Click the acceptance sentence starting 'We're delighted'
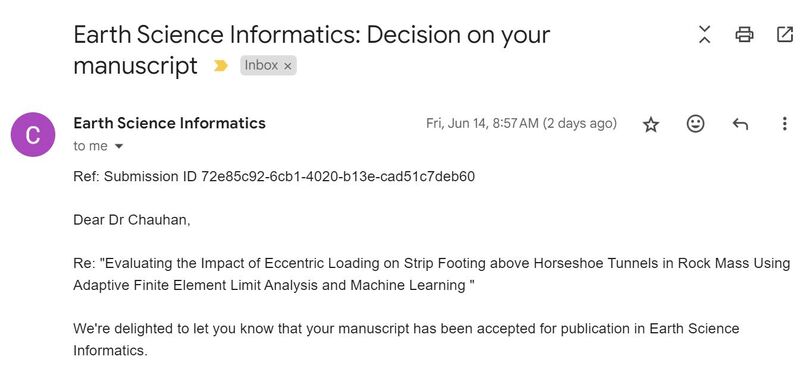The width and height of the screenshot is (800, 369). click(x=406, y=339)
